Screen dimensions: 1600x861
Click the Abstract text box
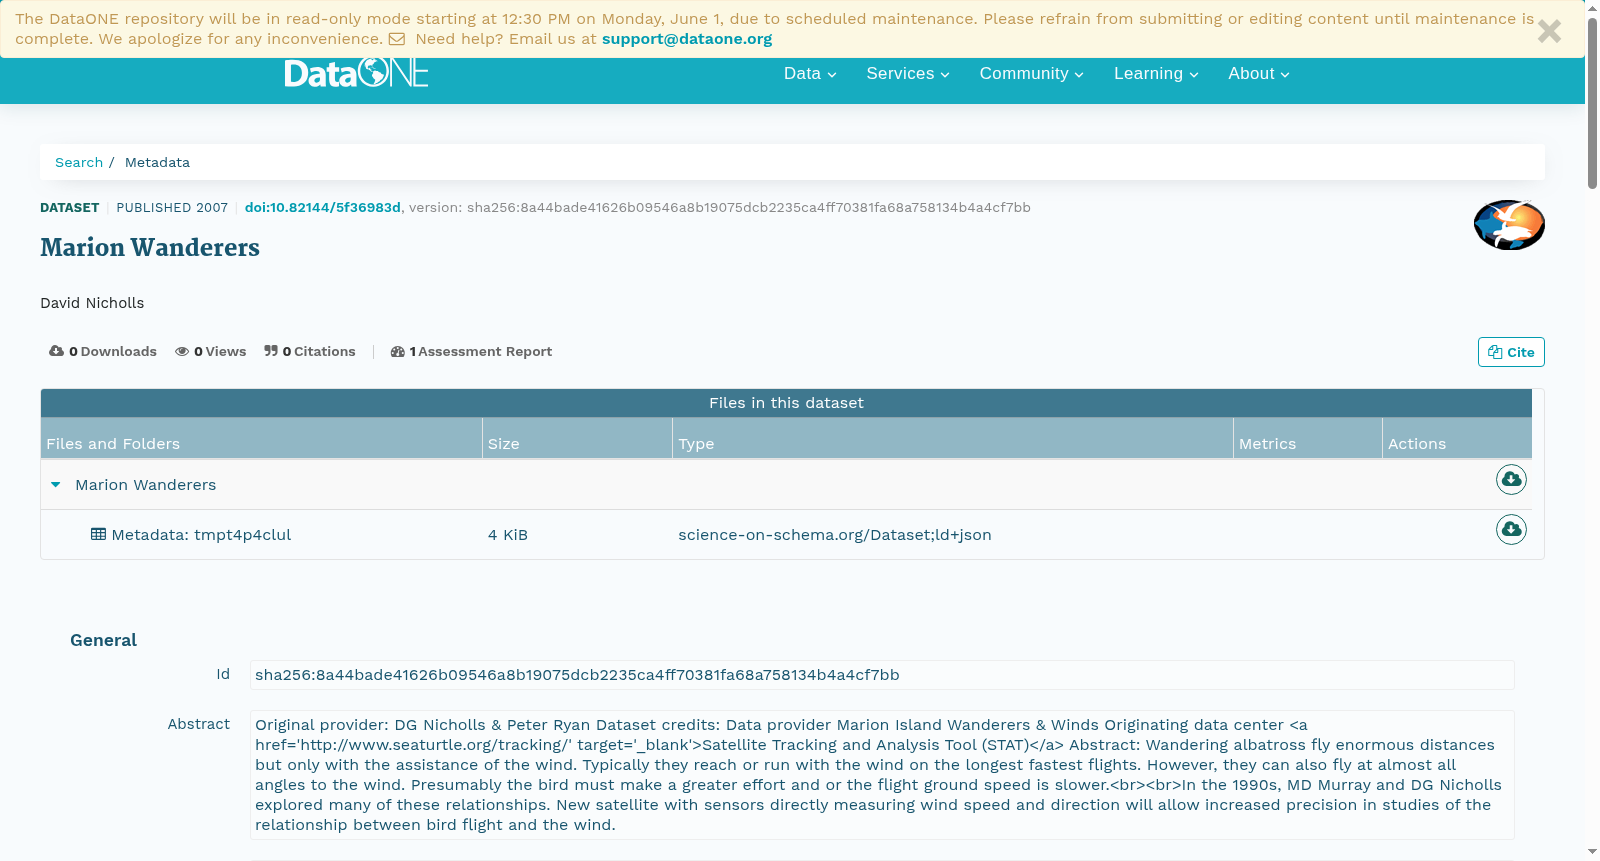(x=882, y=775)
